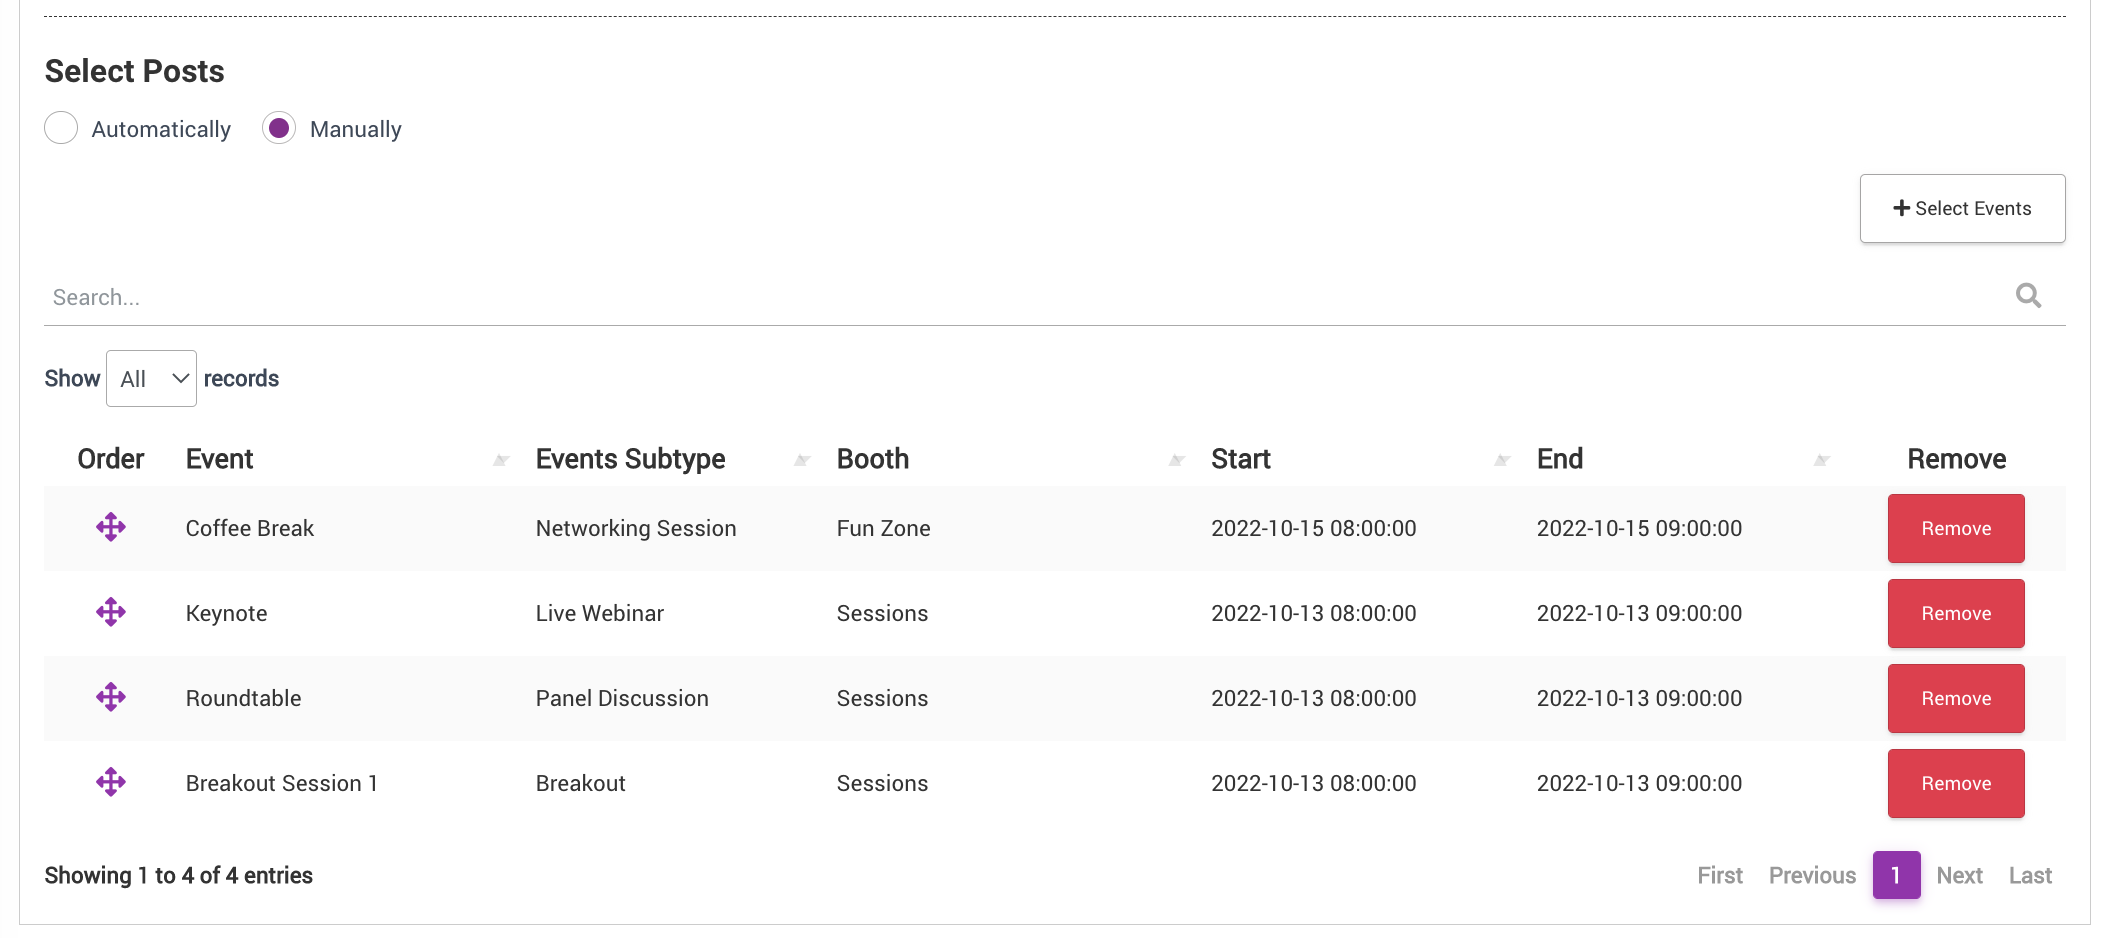Click the move icon for Coffee Break
The height and width of the screenshot is (938, 2114).
coord(110,527)
